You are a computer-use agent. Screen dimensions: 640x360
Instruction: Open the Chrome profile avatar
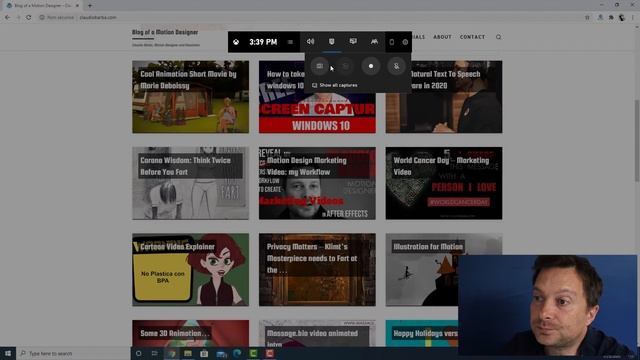tap(622, 18)
